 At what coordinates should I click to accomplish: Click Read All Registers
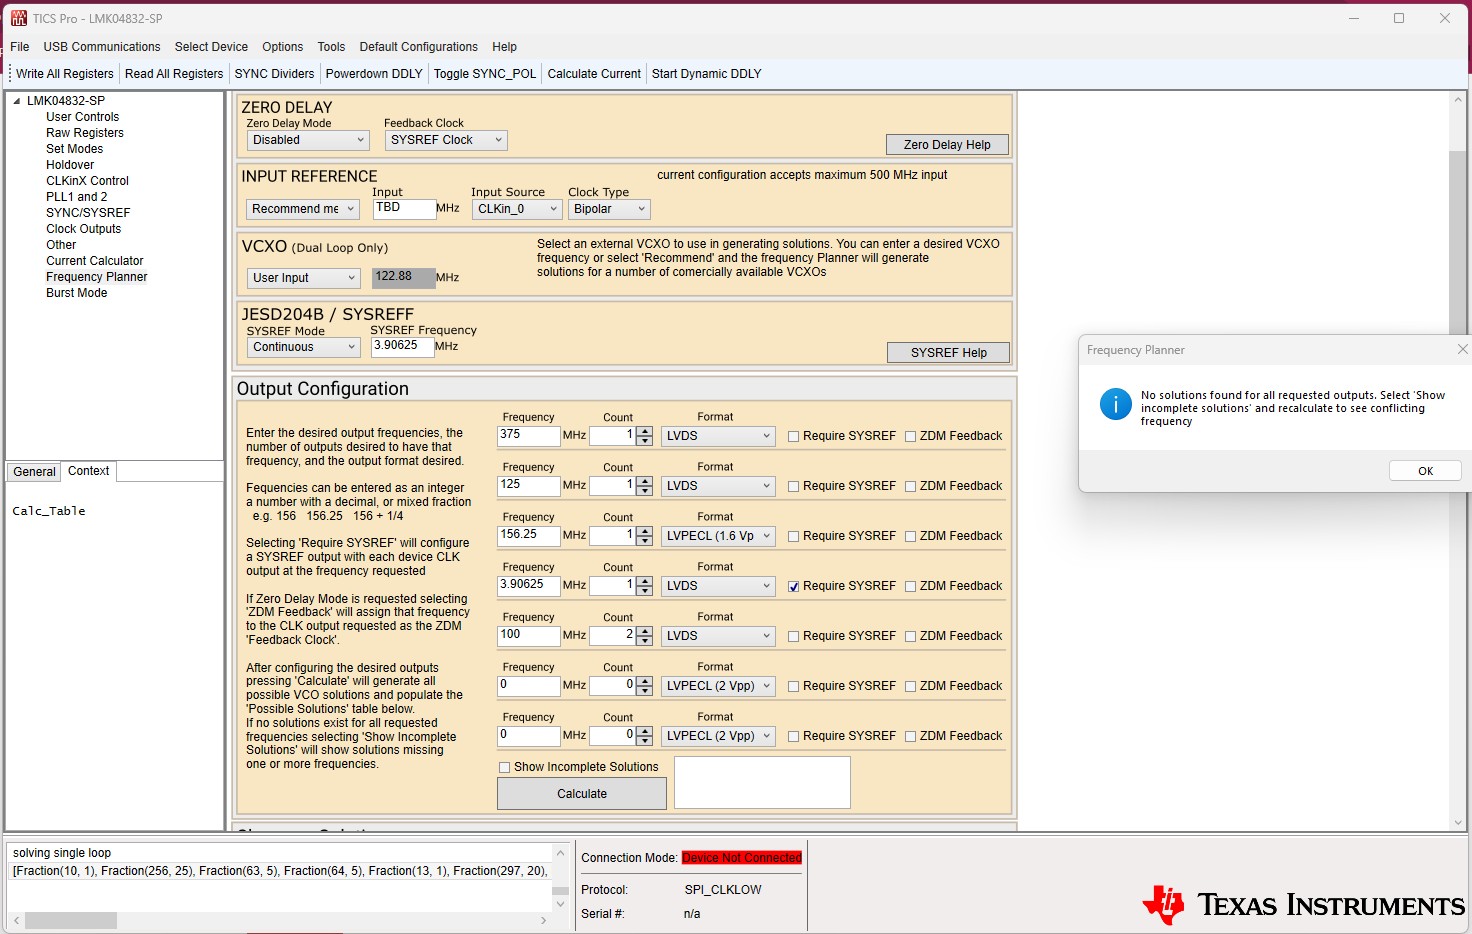click(x=174, y=74)
